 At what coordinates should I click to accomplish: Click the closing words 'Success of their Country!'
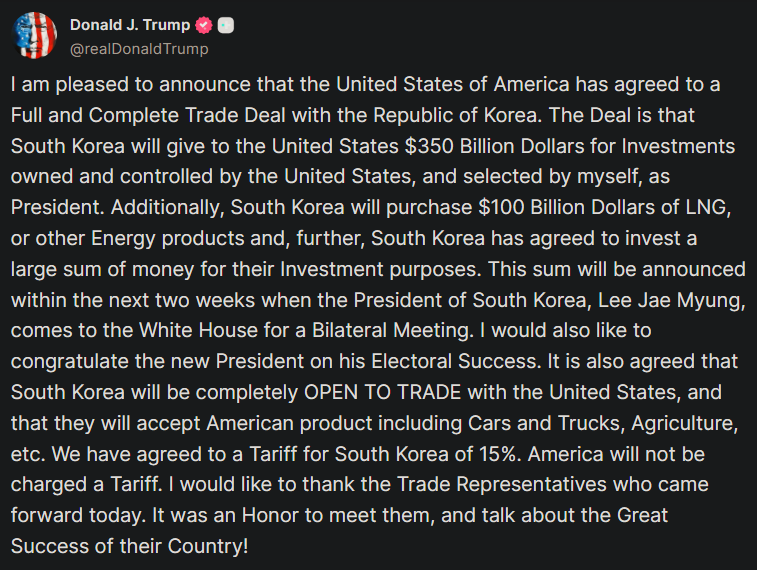tap(129, 546)
